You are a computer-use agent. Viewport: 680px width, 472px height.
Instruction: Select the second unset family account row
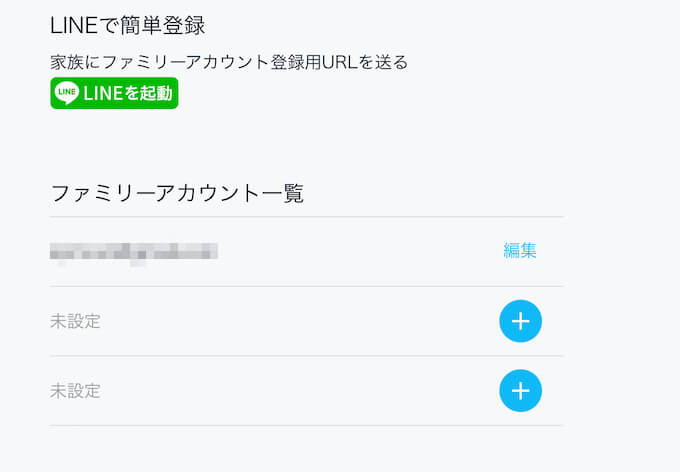click(x=307, y=391)
